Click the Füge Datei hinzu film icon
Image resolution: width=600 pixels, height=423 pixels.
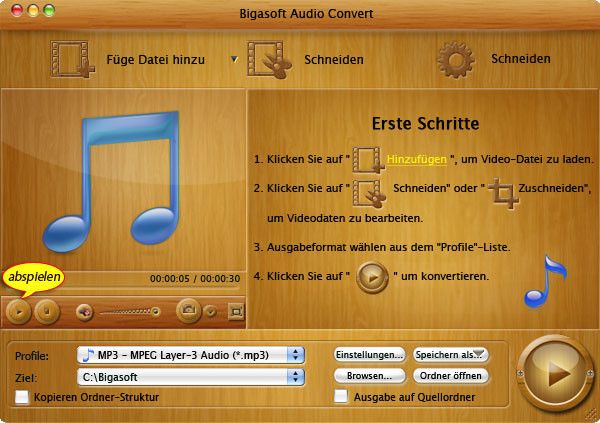(72, 59)
